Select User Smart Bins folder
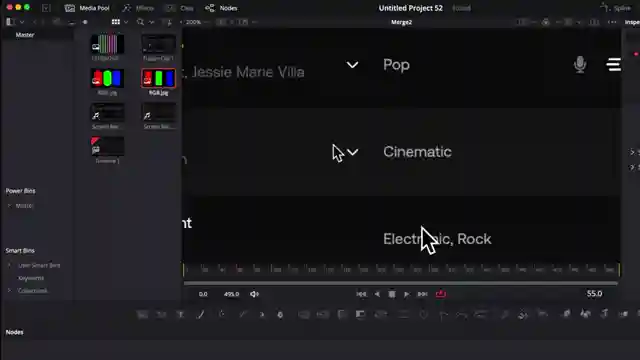Image resolution: width=640 pixels, height=360 pixels. pos(39,265)
